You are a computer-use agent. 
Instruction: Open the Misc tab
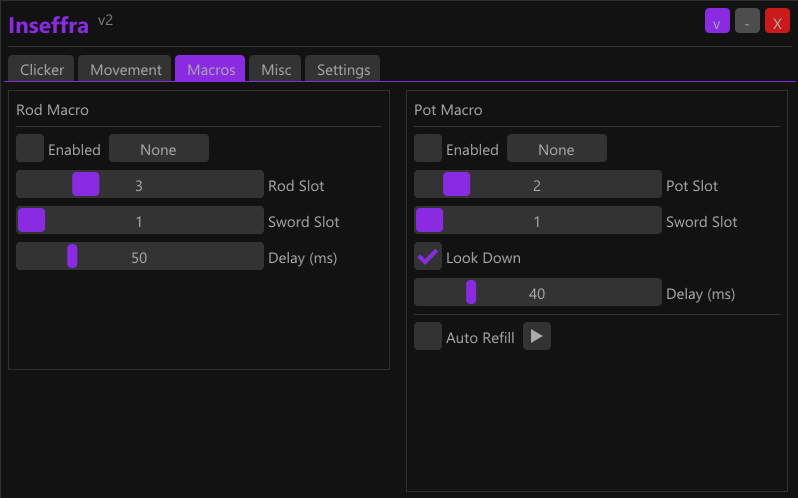[x=276, y=70]
